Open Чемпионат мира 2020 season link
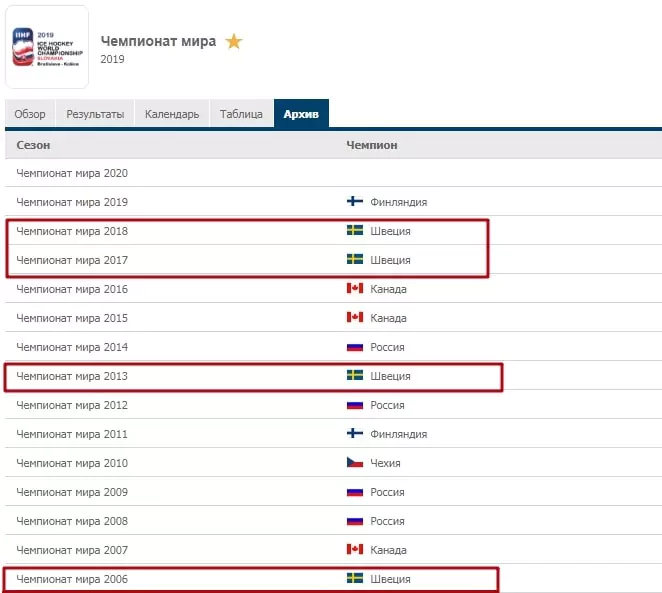The width and height of the screenshot is (662, 593). coord(72,173)
